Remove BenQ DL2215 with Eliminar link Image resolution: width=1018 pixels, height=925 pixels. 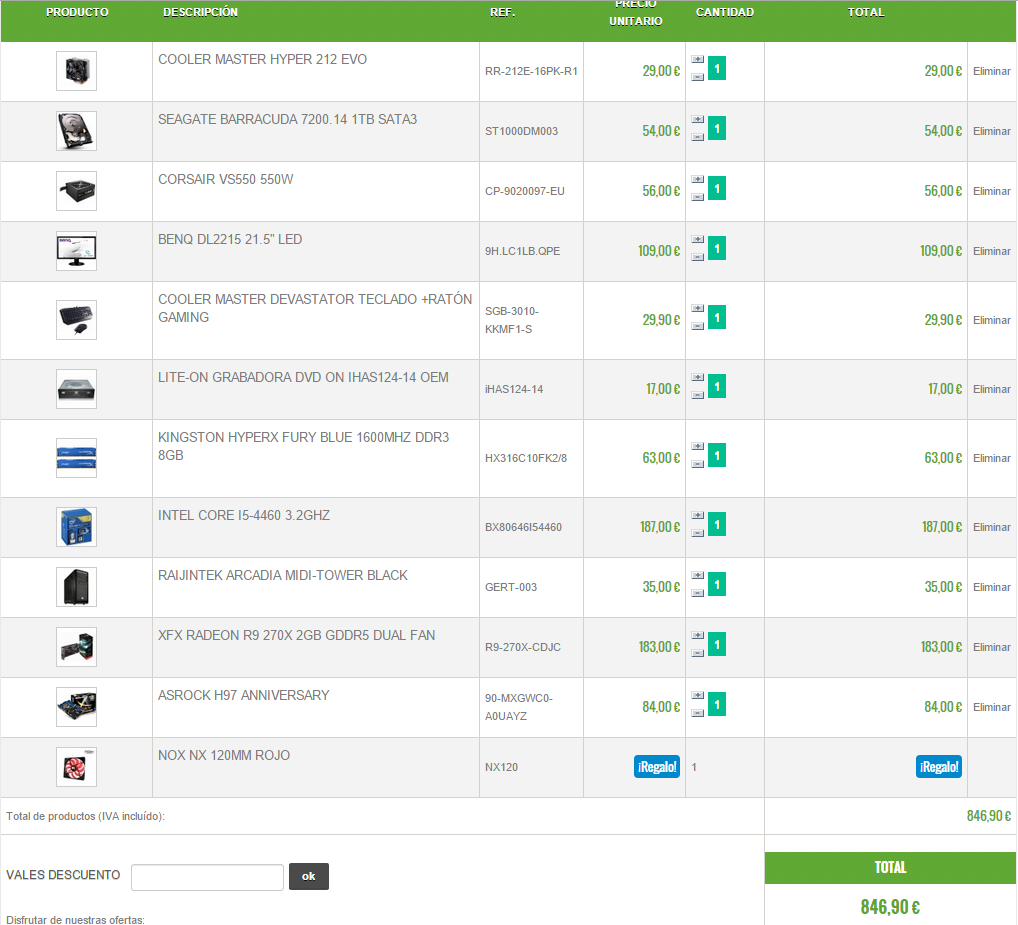point(991,251)
